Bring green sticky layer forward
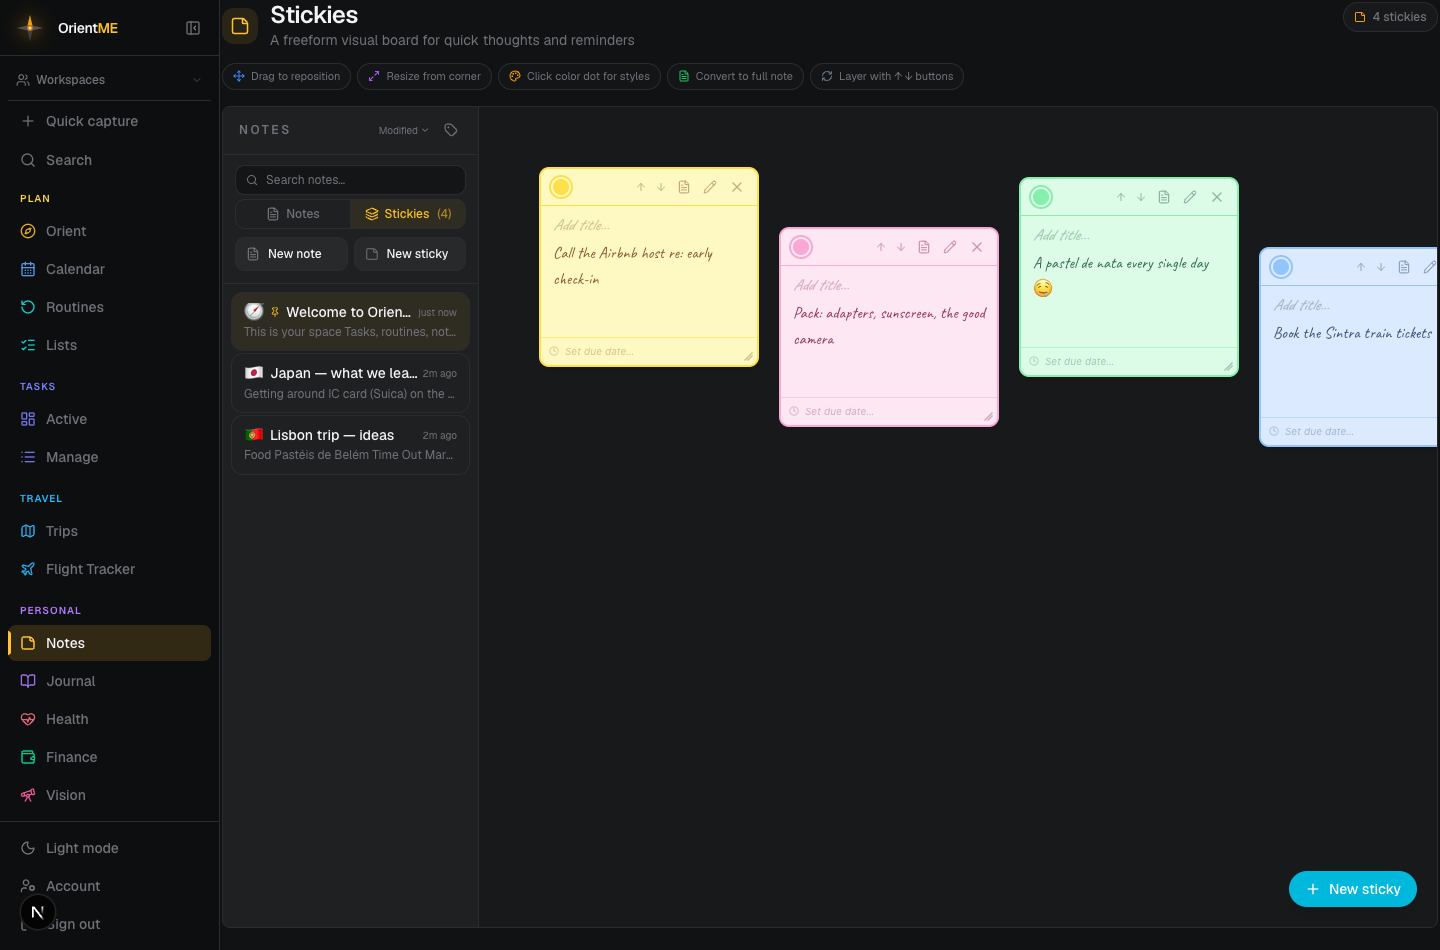This screenshot has height=950, width=1440. click(1121, 197)
